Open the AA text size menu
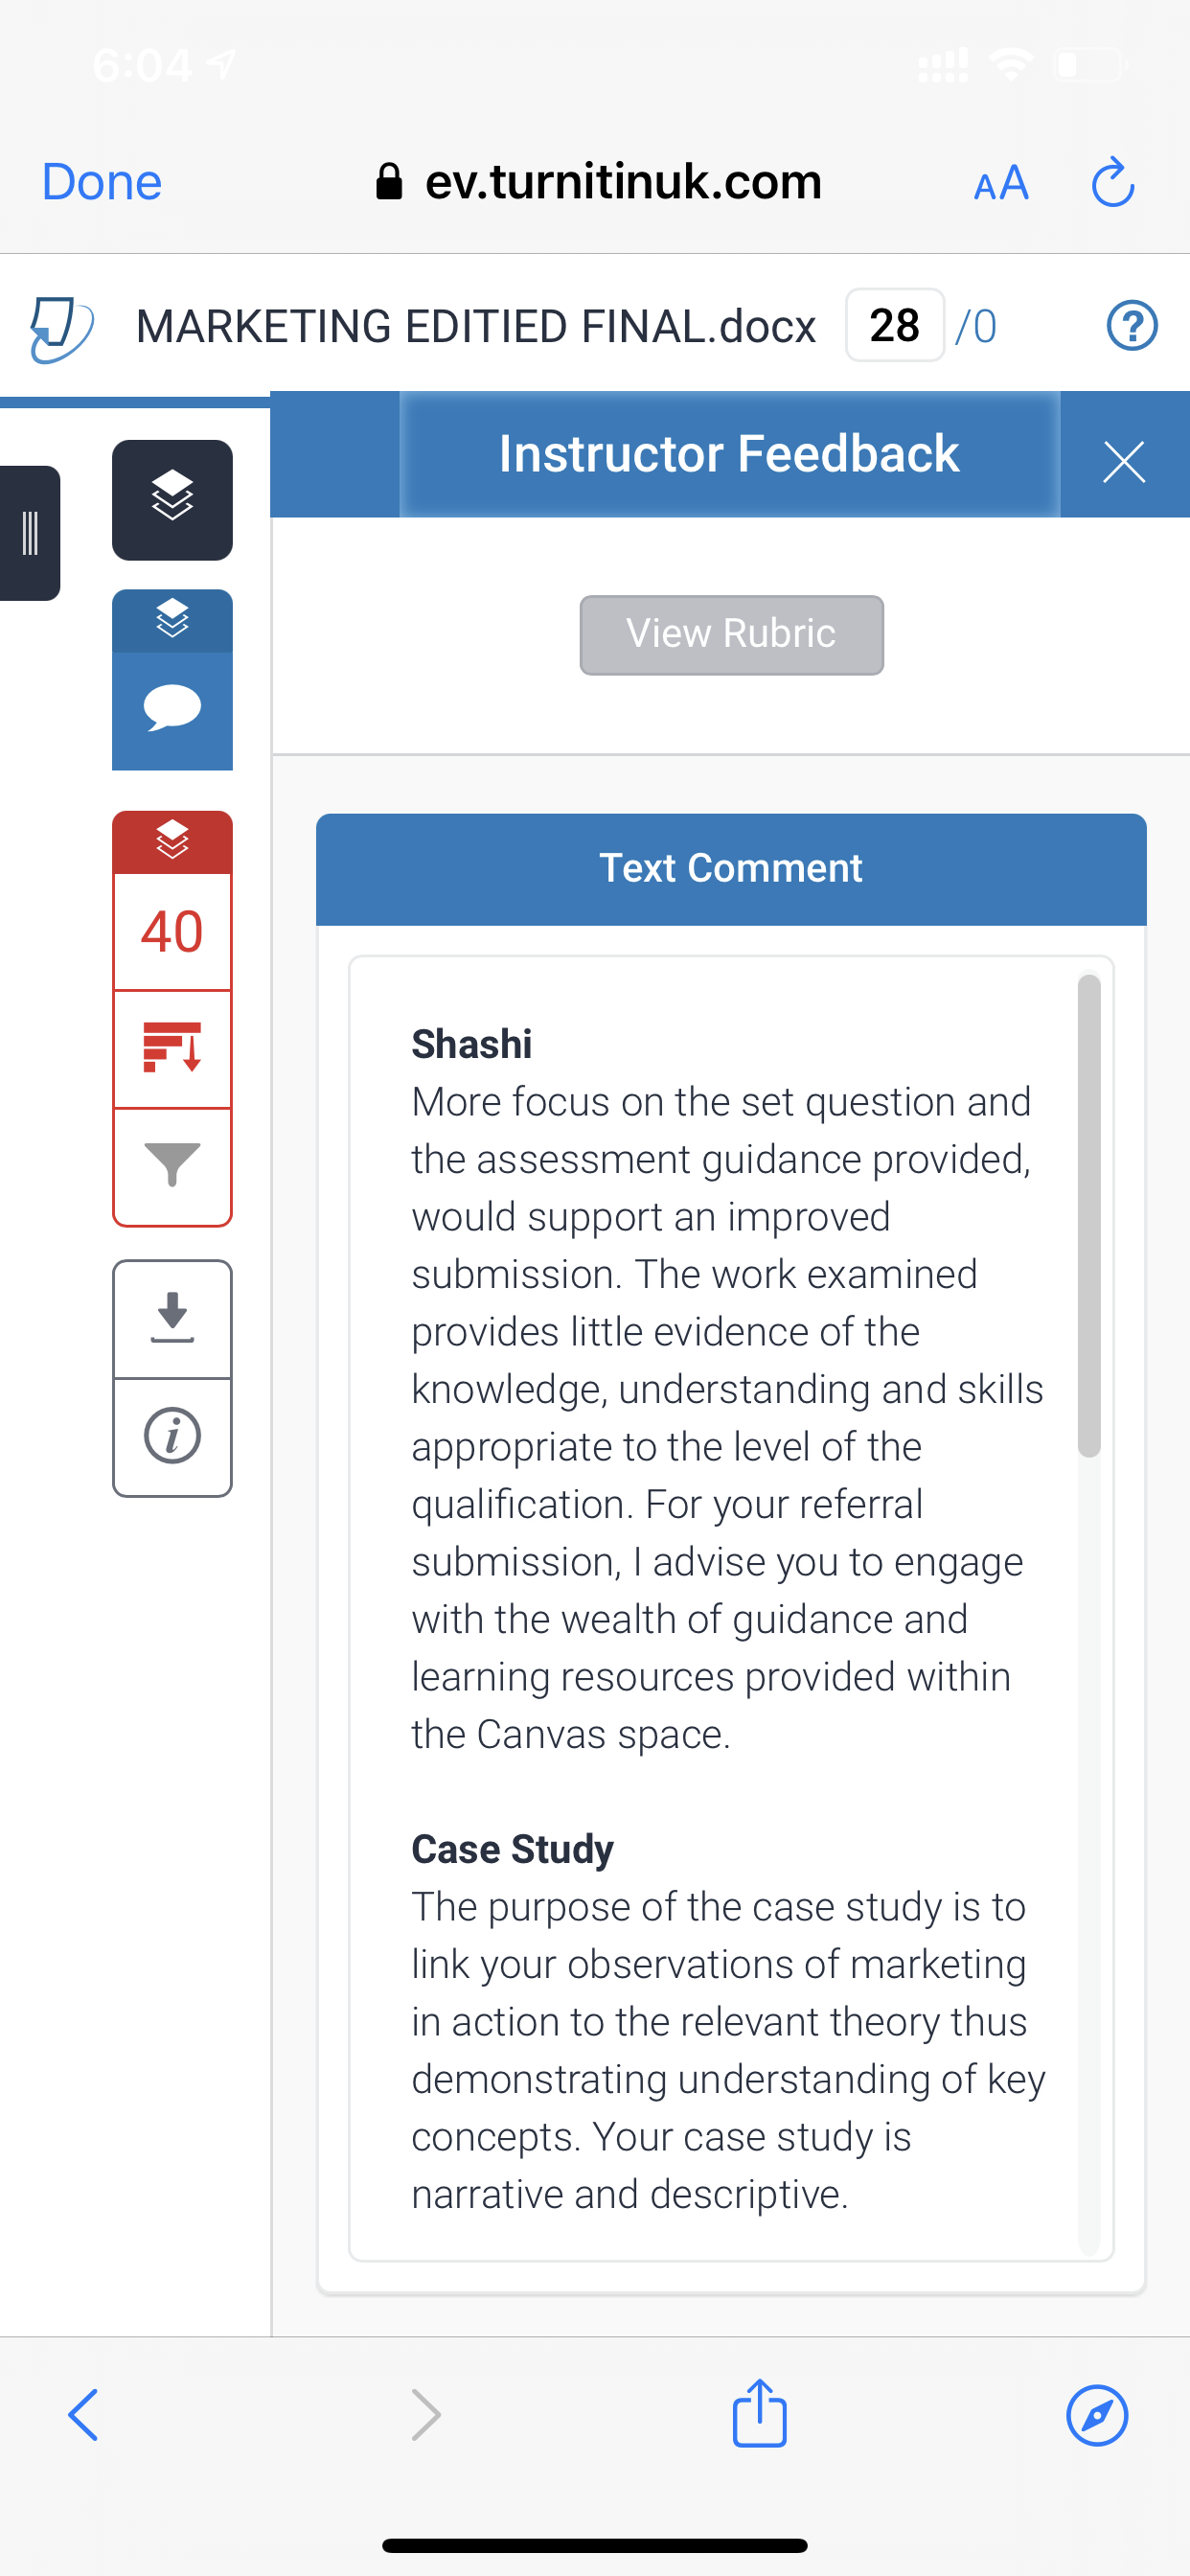Viewport: 1190px width, 2576px height. (1001, 184)
